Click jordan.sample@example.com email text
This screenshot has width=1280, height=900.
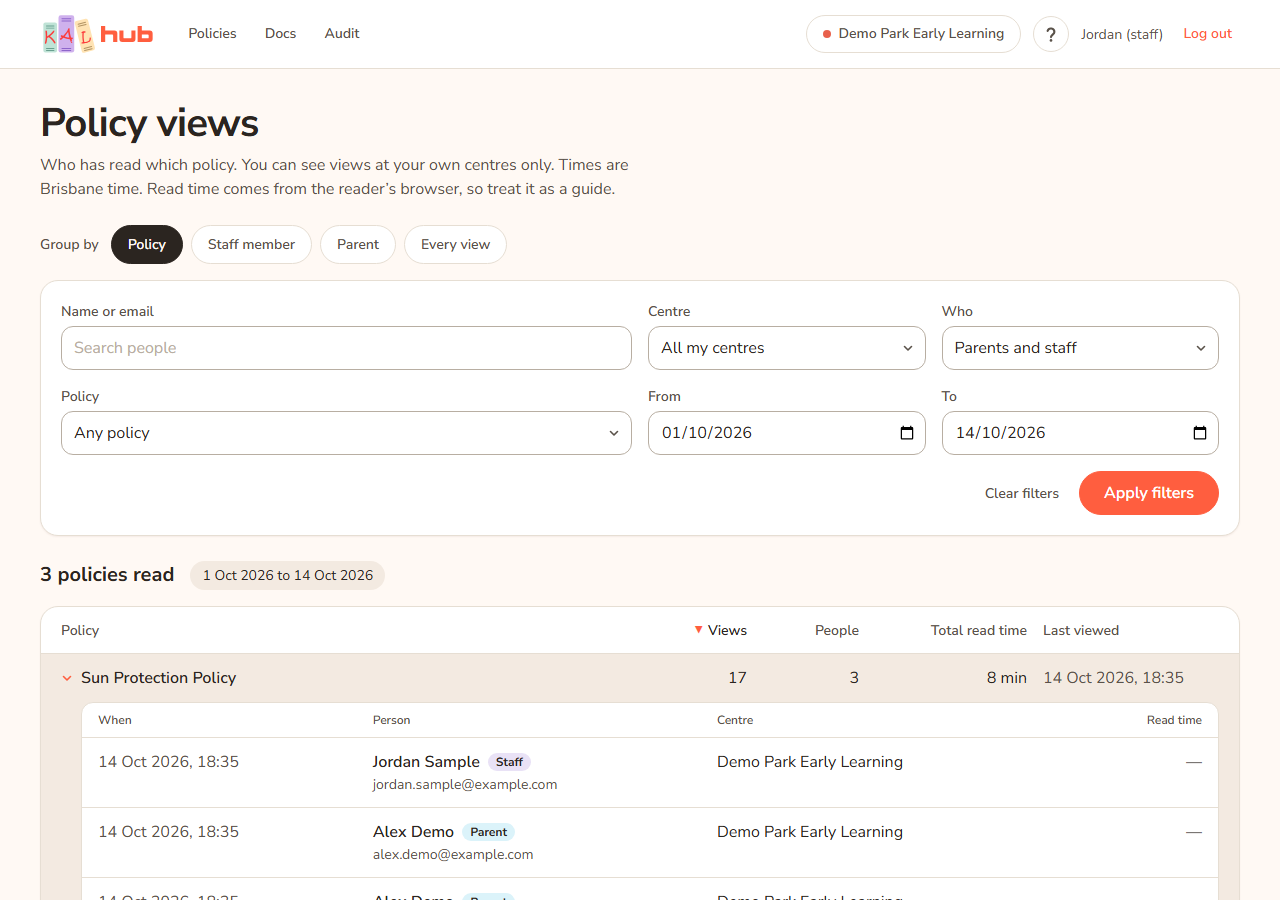465,785
